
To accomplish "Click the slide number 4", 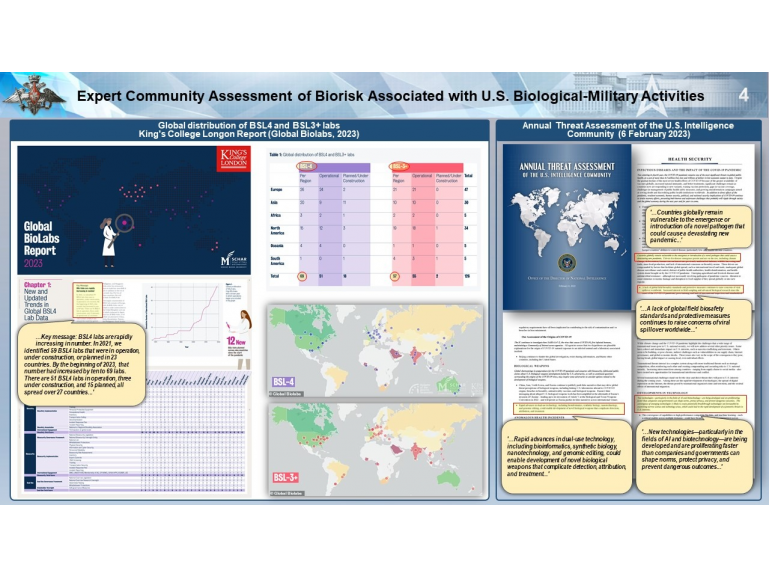I will click(x=743, y=95).
